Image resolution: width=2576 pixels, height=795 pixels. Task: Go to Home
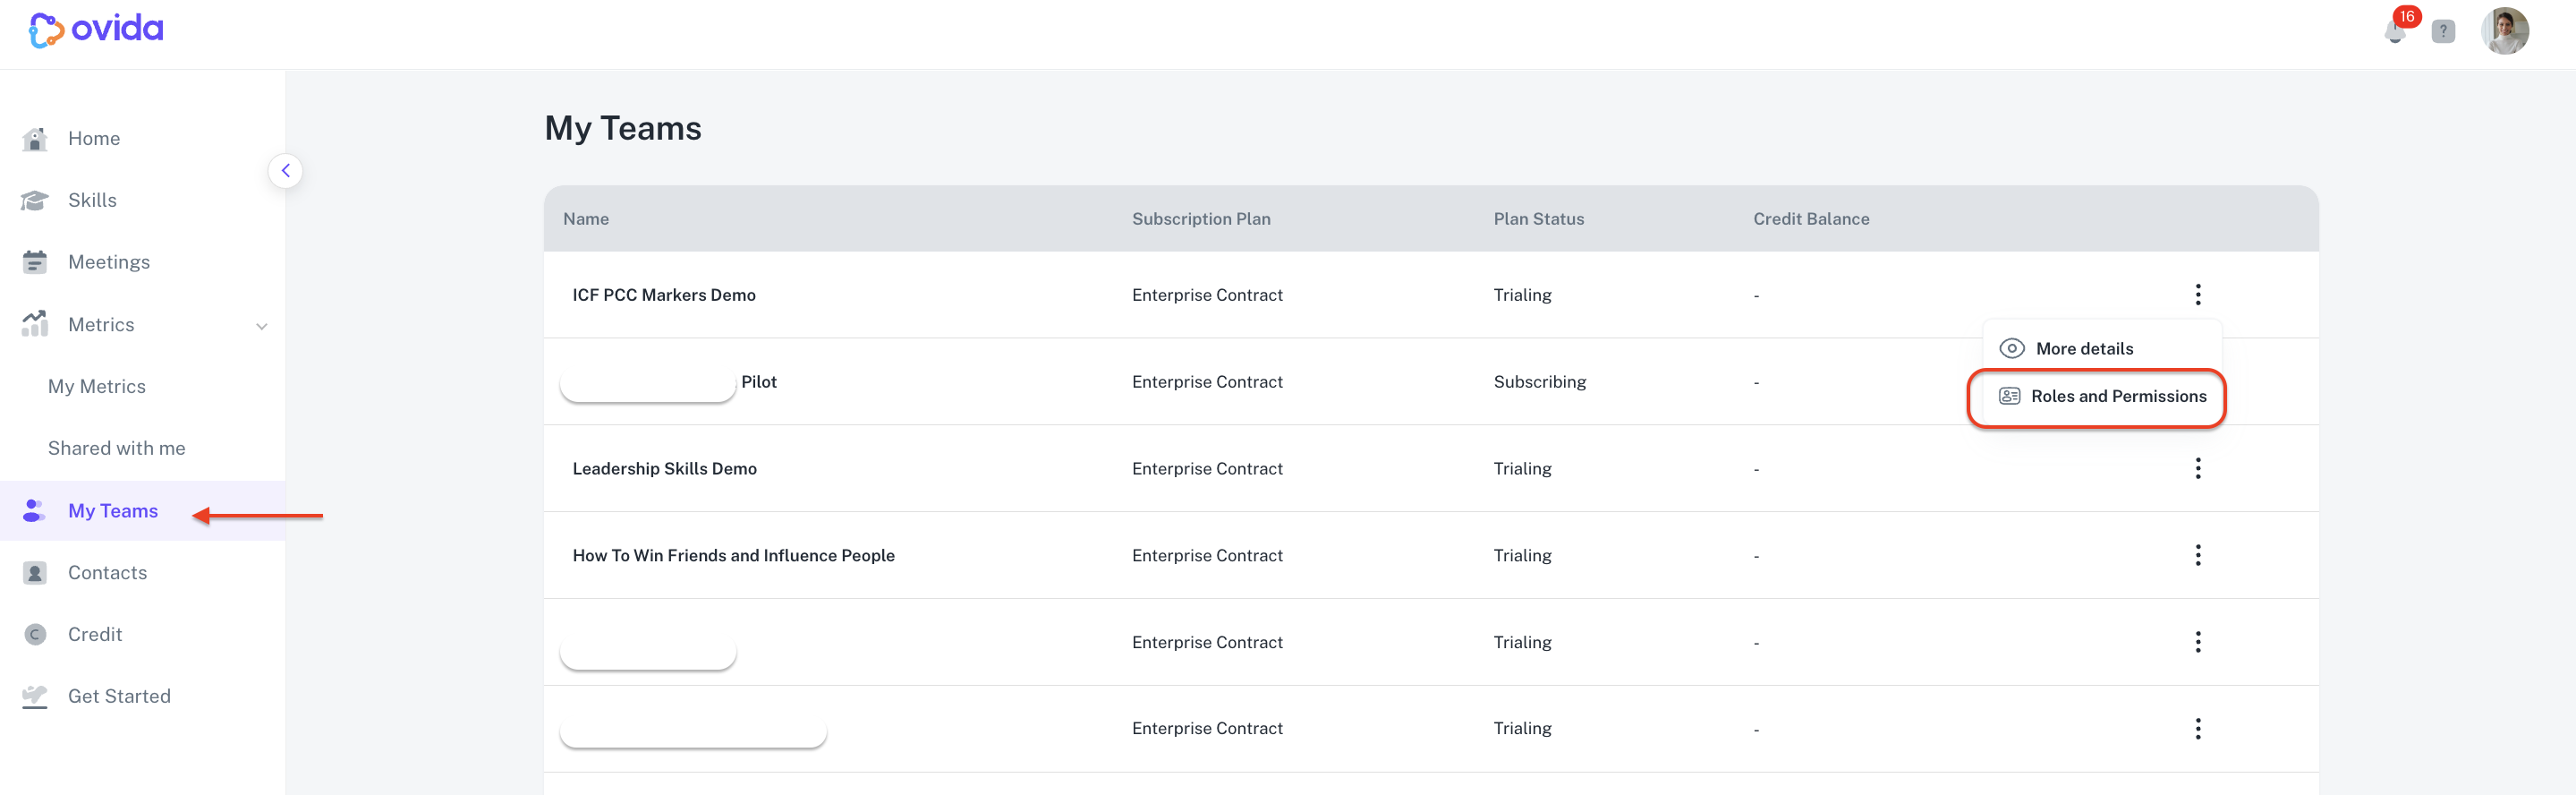click(94, 138)
